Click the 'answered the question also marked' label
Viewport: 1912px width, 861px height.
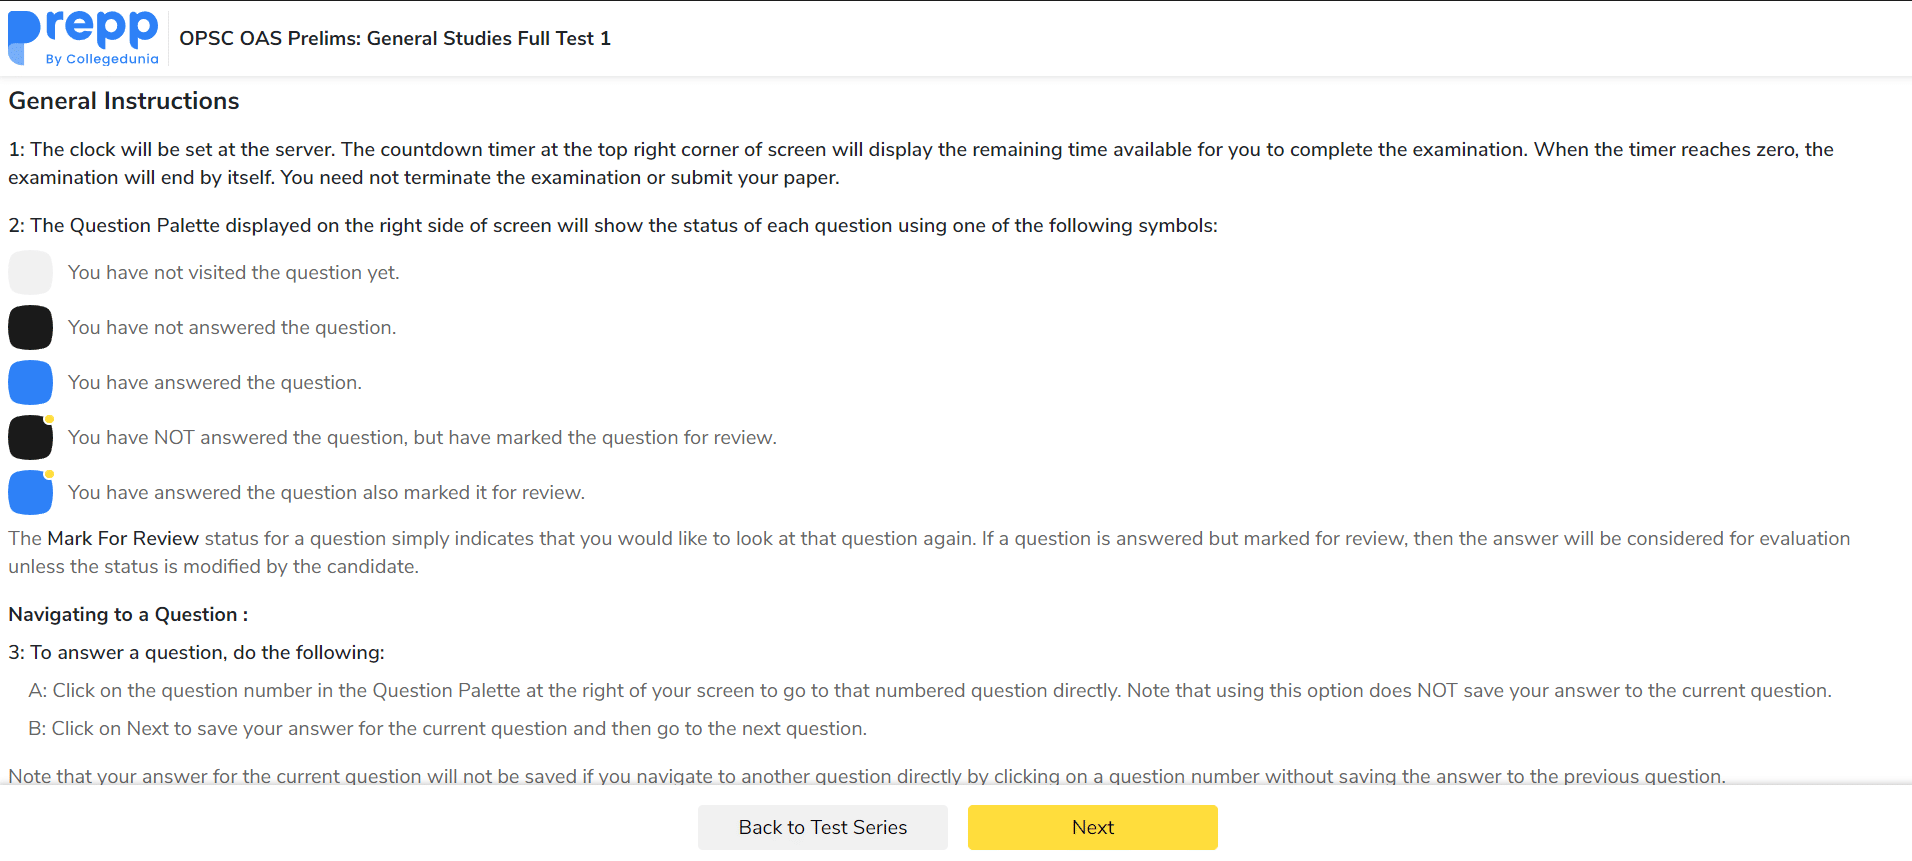[x=326, y=493]
